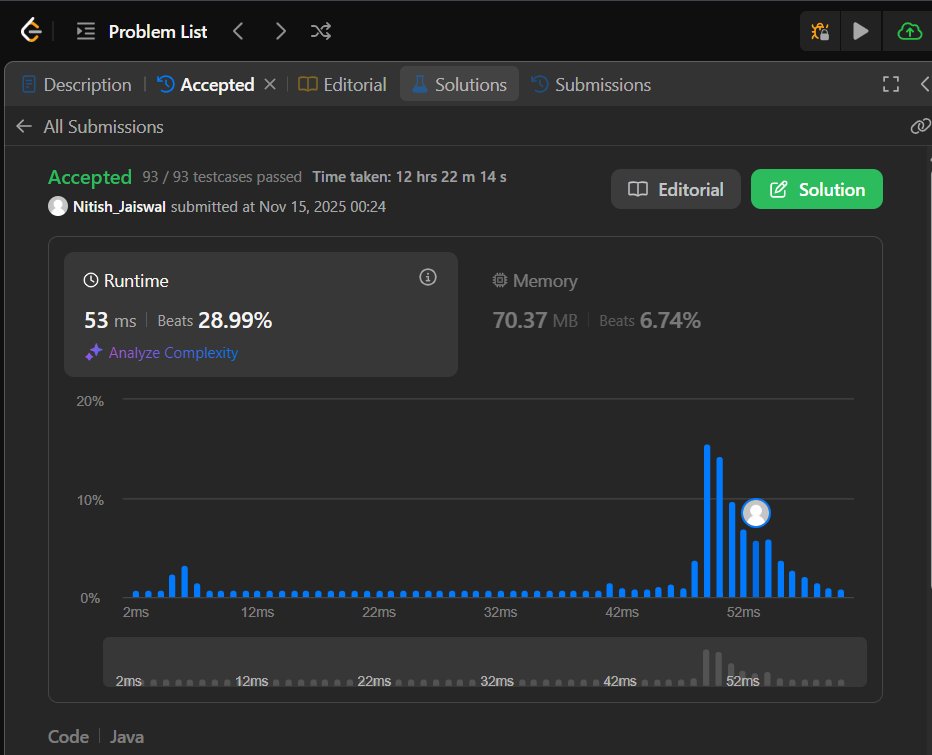Go to previous problem arrow
This screenshot has width=932, height=755.
238,31
